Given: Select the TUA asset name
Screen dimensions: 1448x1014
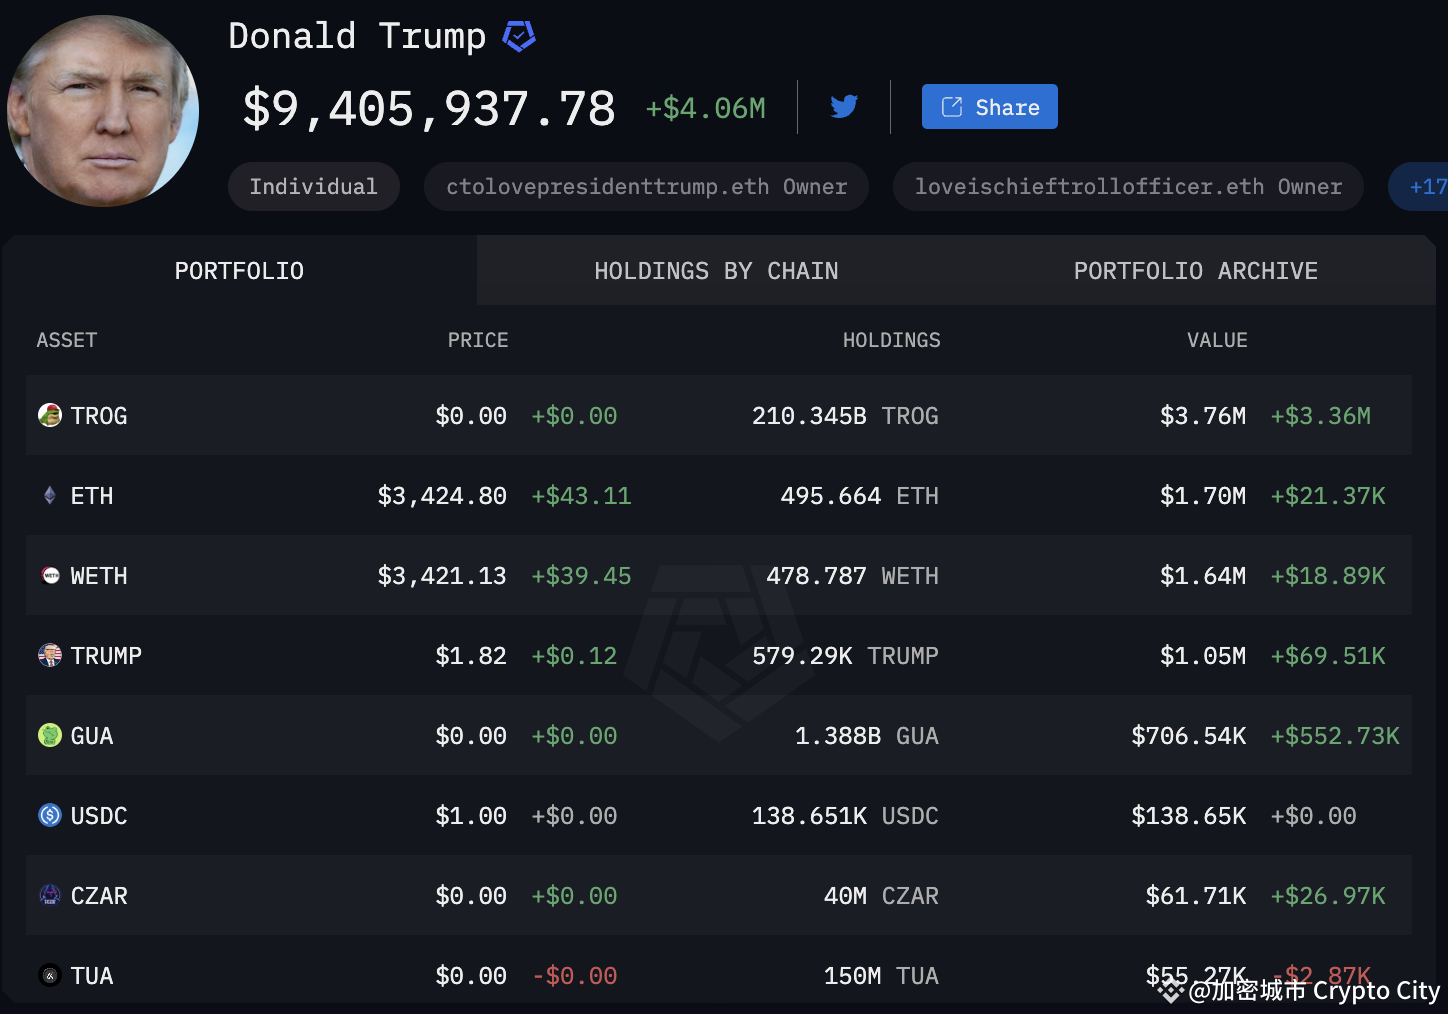Looking at the screenshot, I should (92, 976).
